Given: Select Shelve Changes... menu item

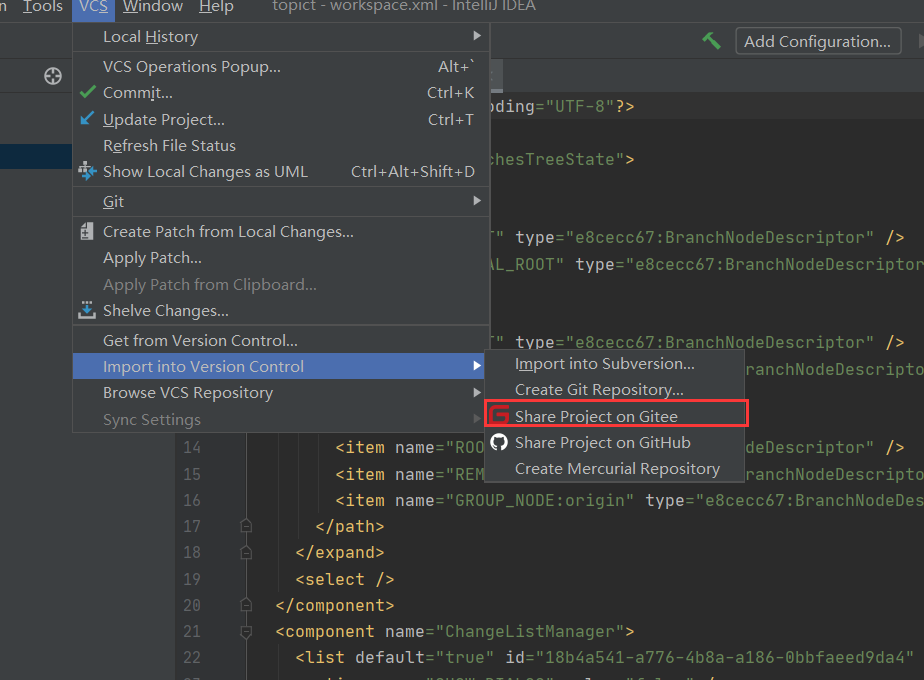Looking at the screenshot, I should (281, 311).
